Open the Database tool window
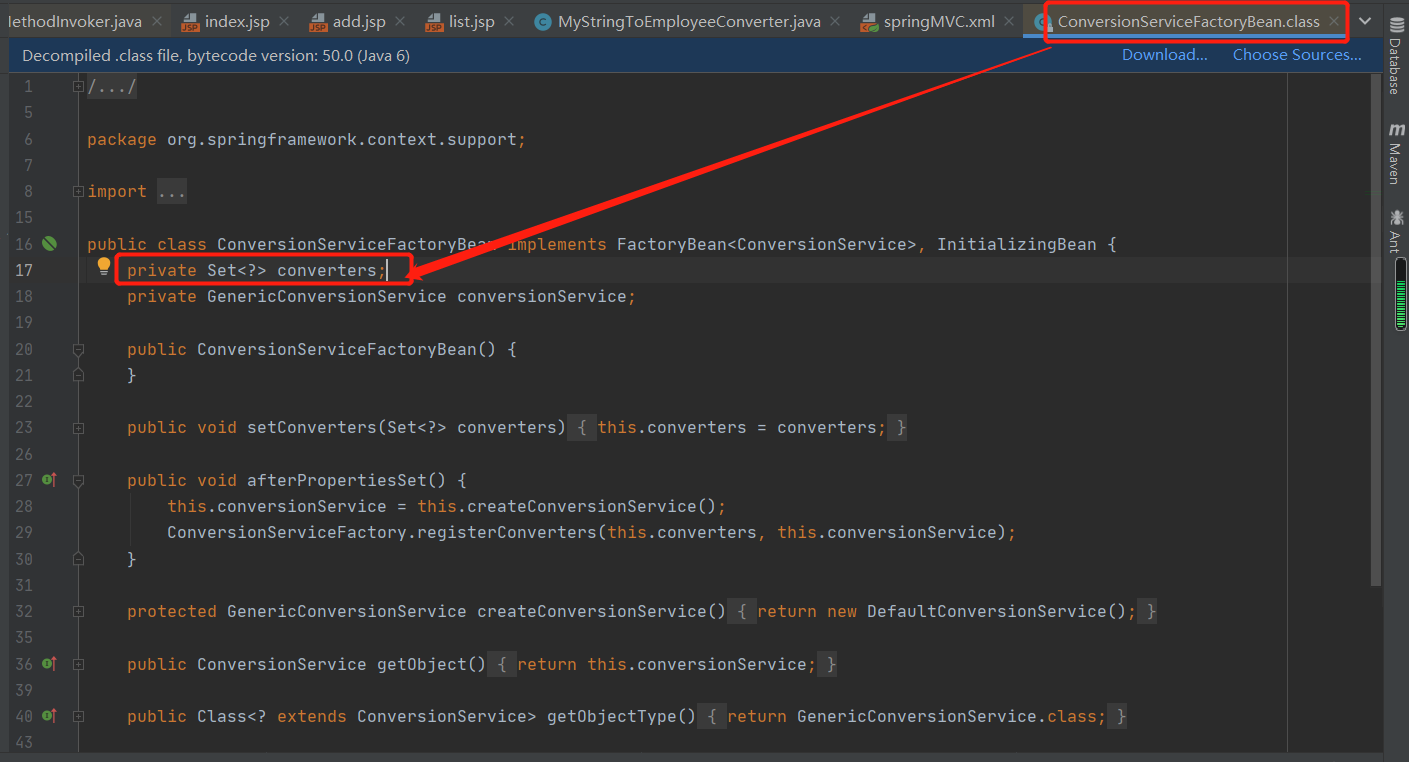1409x762 pixels. pyautogui.click(x=1395, y=56)
